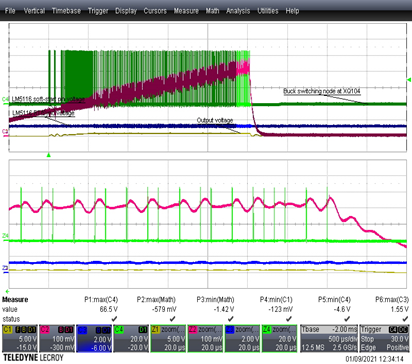Open the Z2 zoom descriptor box
The height and width of the screenshot is (364, 412).
pyautogui.click(x=205, y=339)
